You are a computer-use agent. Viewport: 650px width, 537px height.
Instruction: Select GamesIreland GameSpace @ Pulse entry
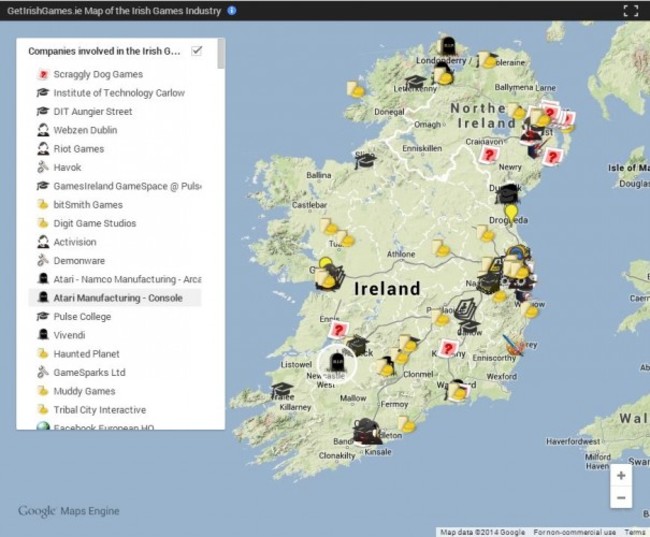(127, 186)
